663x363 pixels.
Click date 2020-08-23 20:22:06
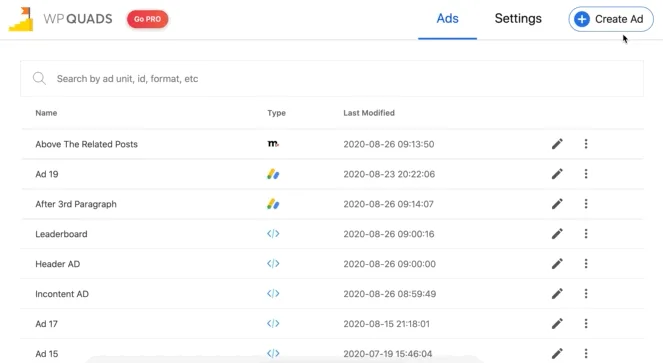point(389,174)
